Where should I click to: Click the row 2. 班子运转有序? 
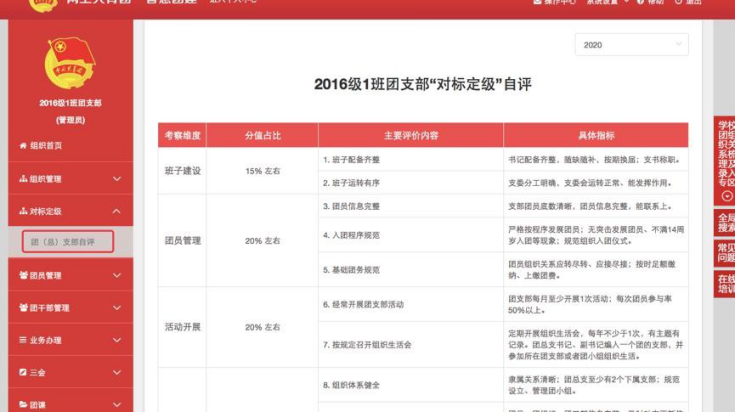coord(411,183)
